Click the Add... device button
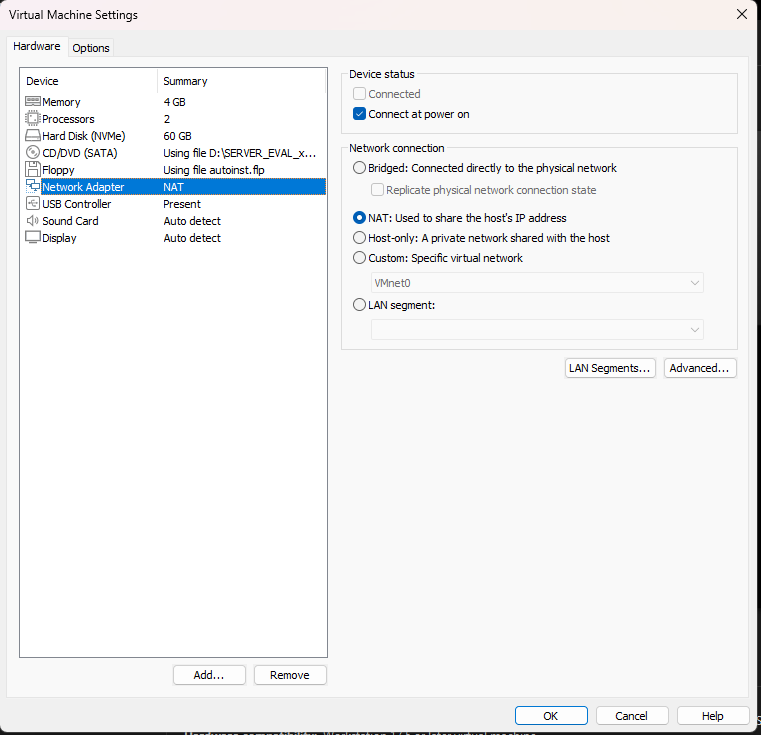The image size is (761, 735). 209,675
